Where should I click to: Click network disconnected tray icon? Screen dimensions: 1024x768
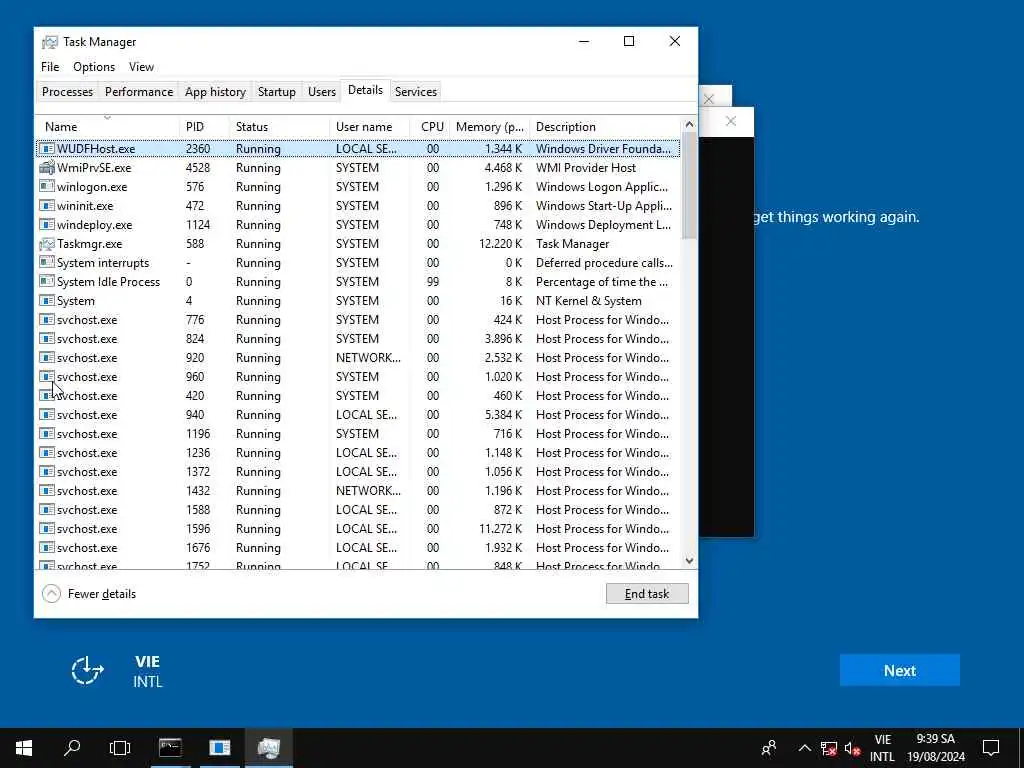point(829,748)
